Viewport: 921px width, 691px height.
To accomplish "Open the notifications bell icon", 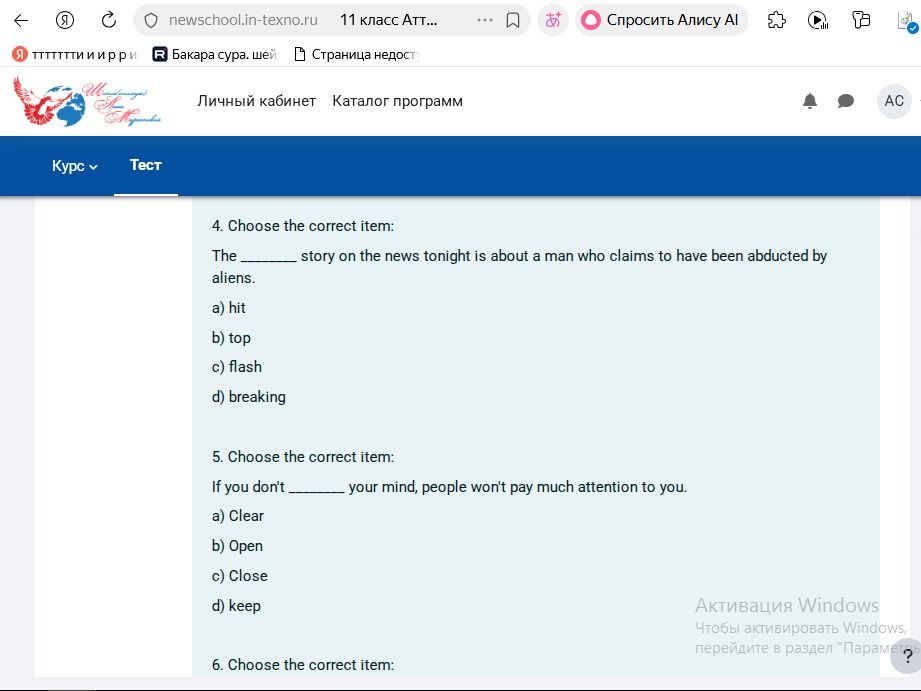I will (810, 101).
